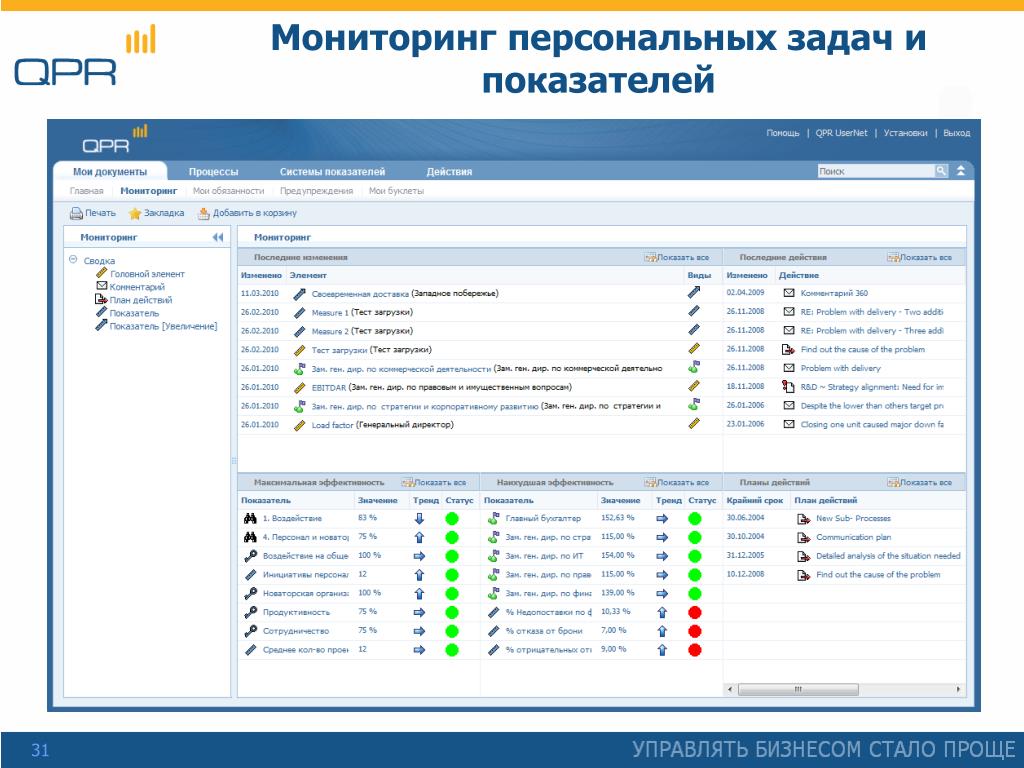This screenshot has height=768, width=1024.
Task: Select Комментарий in the tree
Action: [x=137, y=287]
